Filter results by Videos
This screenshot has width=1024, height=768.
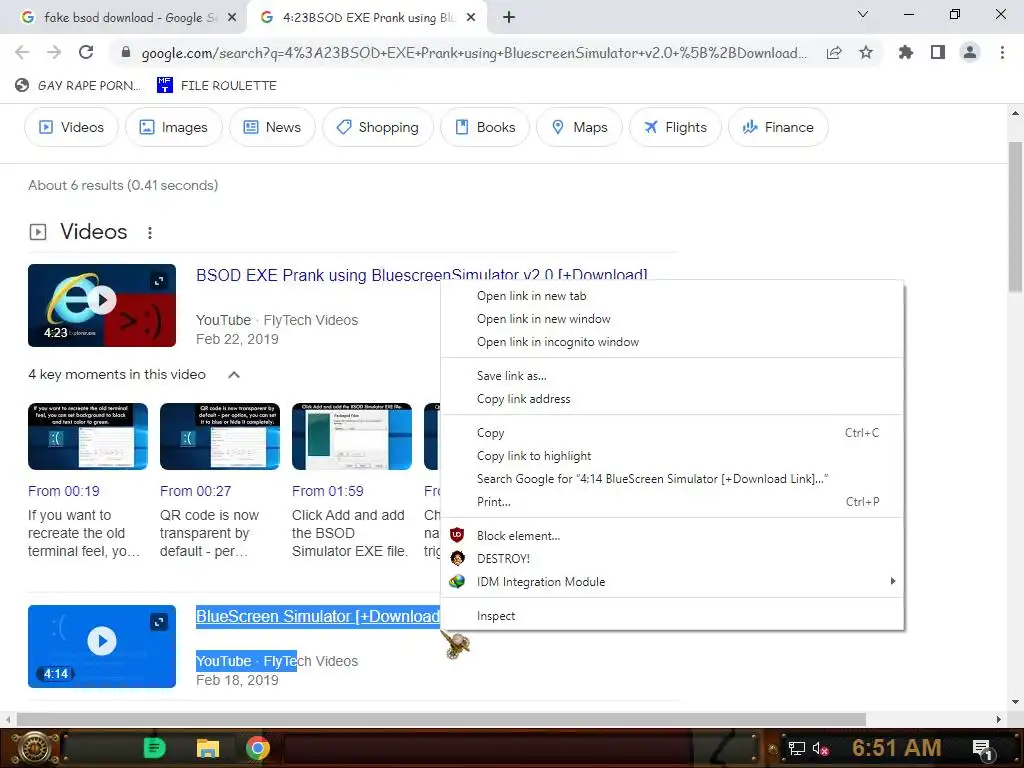click(71, 127)
